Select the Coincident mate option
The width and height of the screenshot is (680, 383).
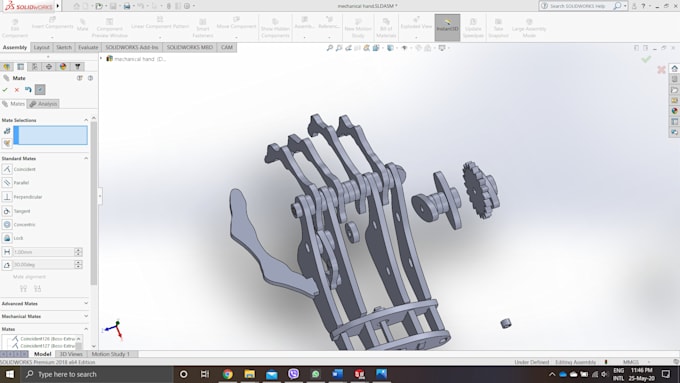click(19, 169)
